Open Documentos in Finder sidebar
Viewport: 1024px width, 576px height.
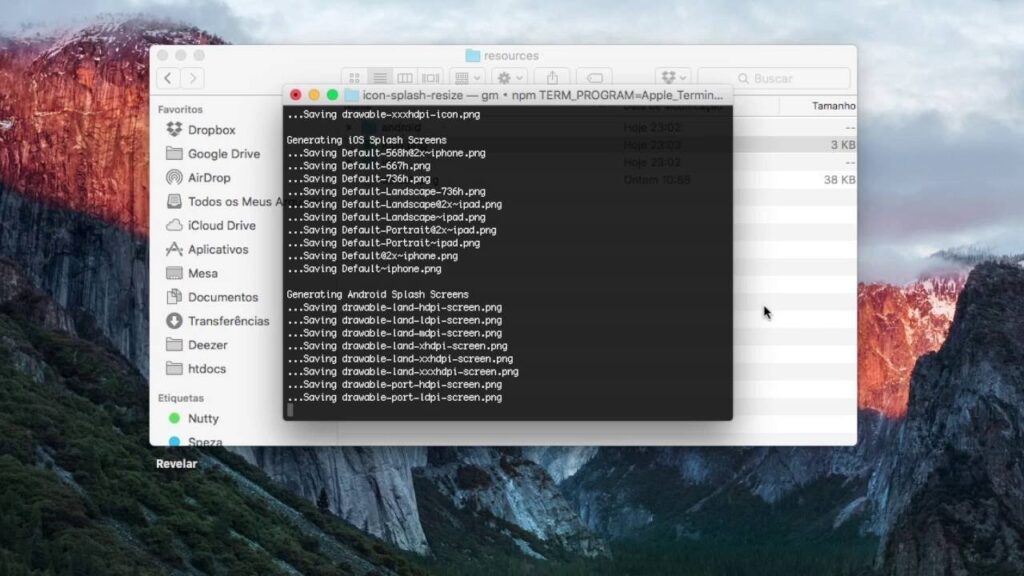point(223,297)
